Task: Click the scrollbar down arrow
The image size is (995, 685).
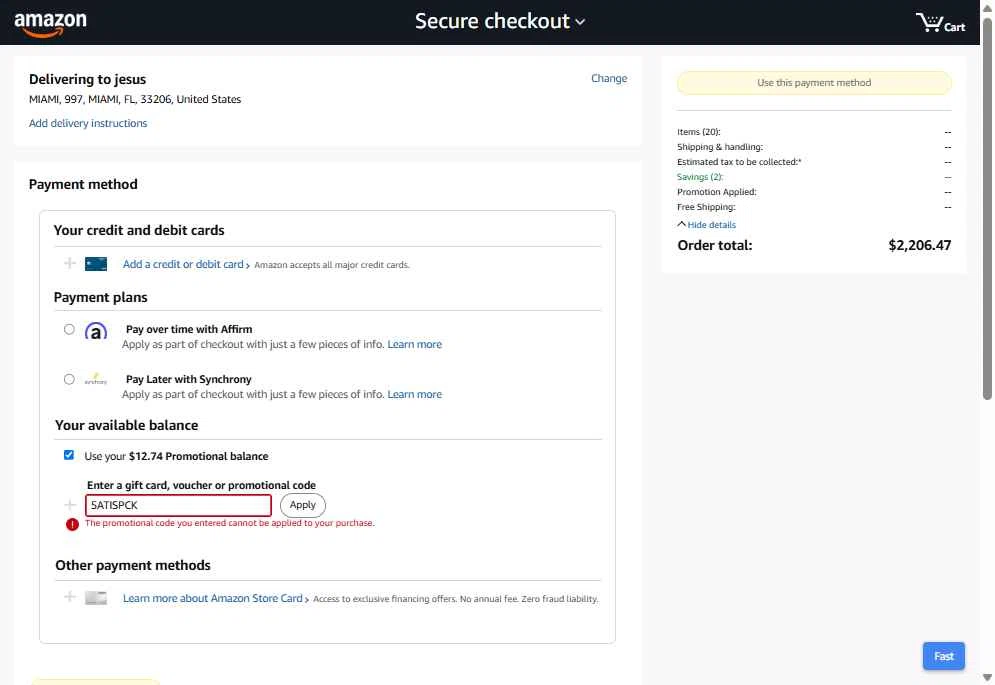Action: tap(987, 677)
